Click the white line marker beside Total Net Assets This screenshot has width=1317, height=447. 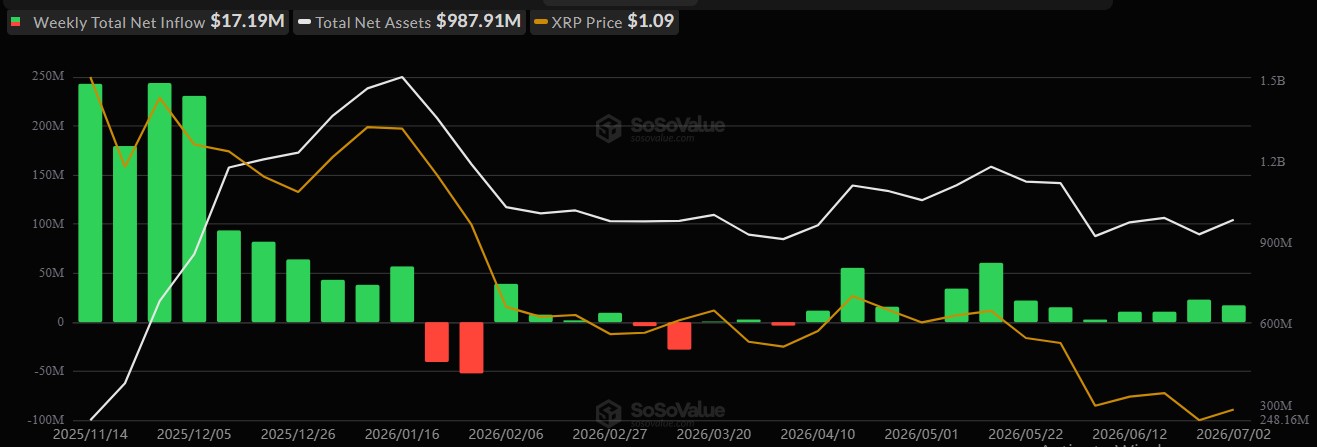(x=304, y=22)
